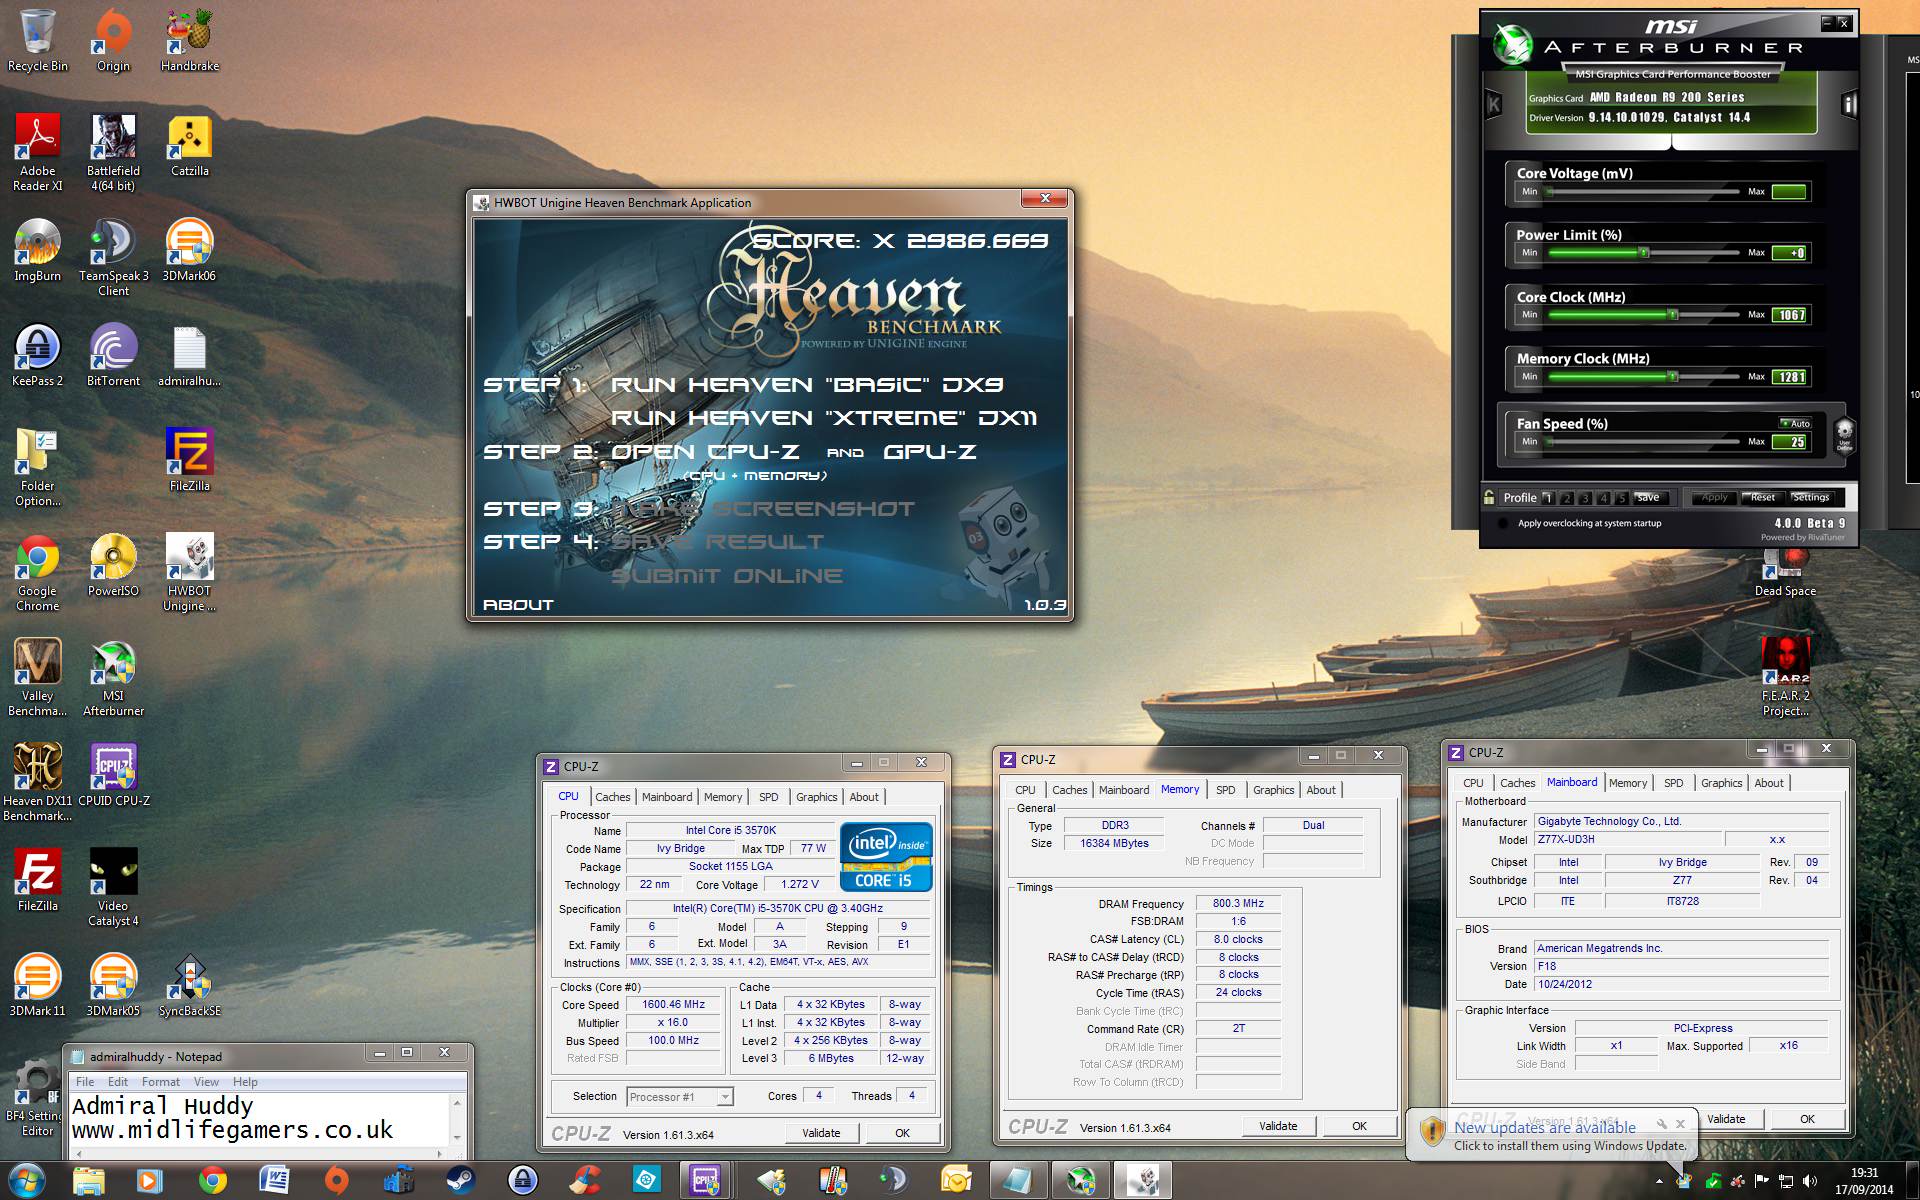Toggle Apply overclocking at system startup

point(1503,523)
